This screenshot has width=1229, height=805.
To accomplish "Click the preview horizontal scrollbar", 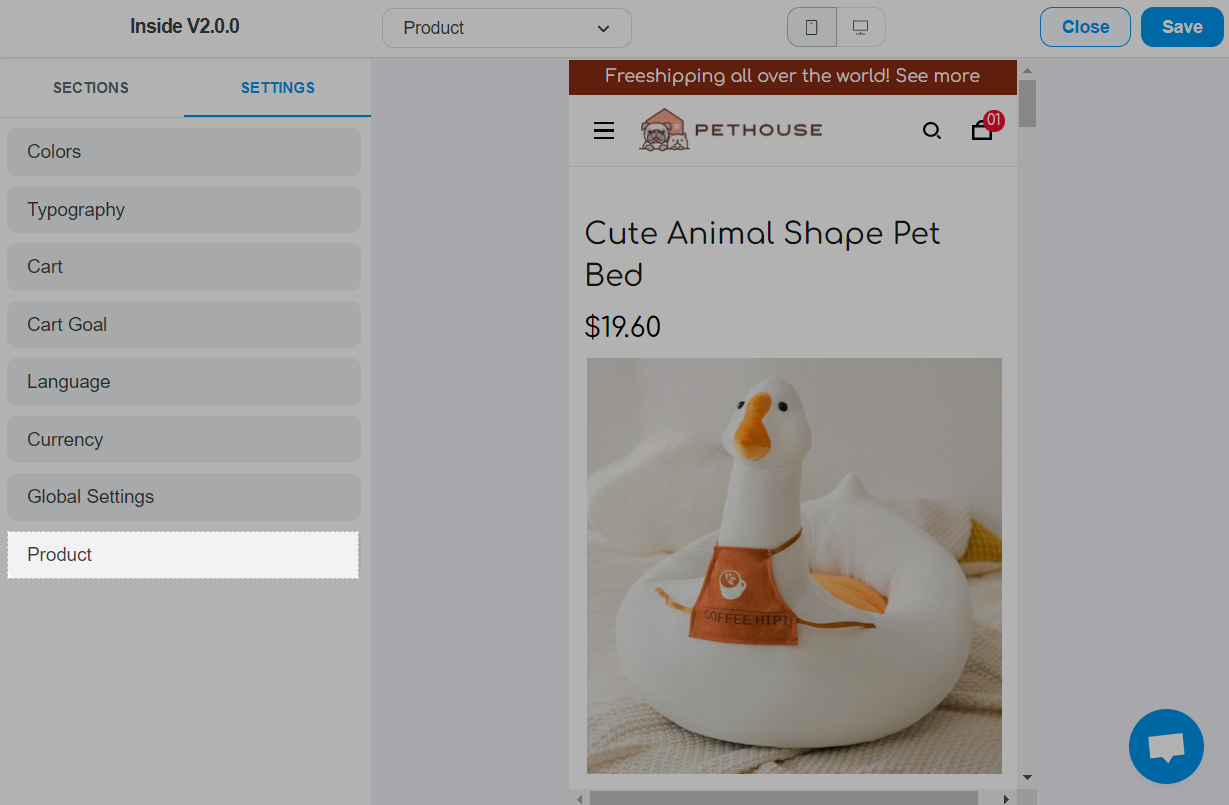I will (x=784, y=798).
